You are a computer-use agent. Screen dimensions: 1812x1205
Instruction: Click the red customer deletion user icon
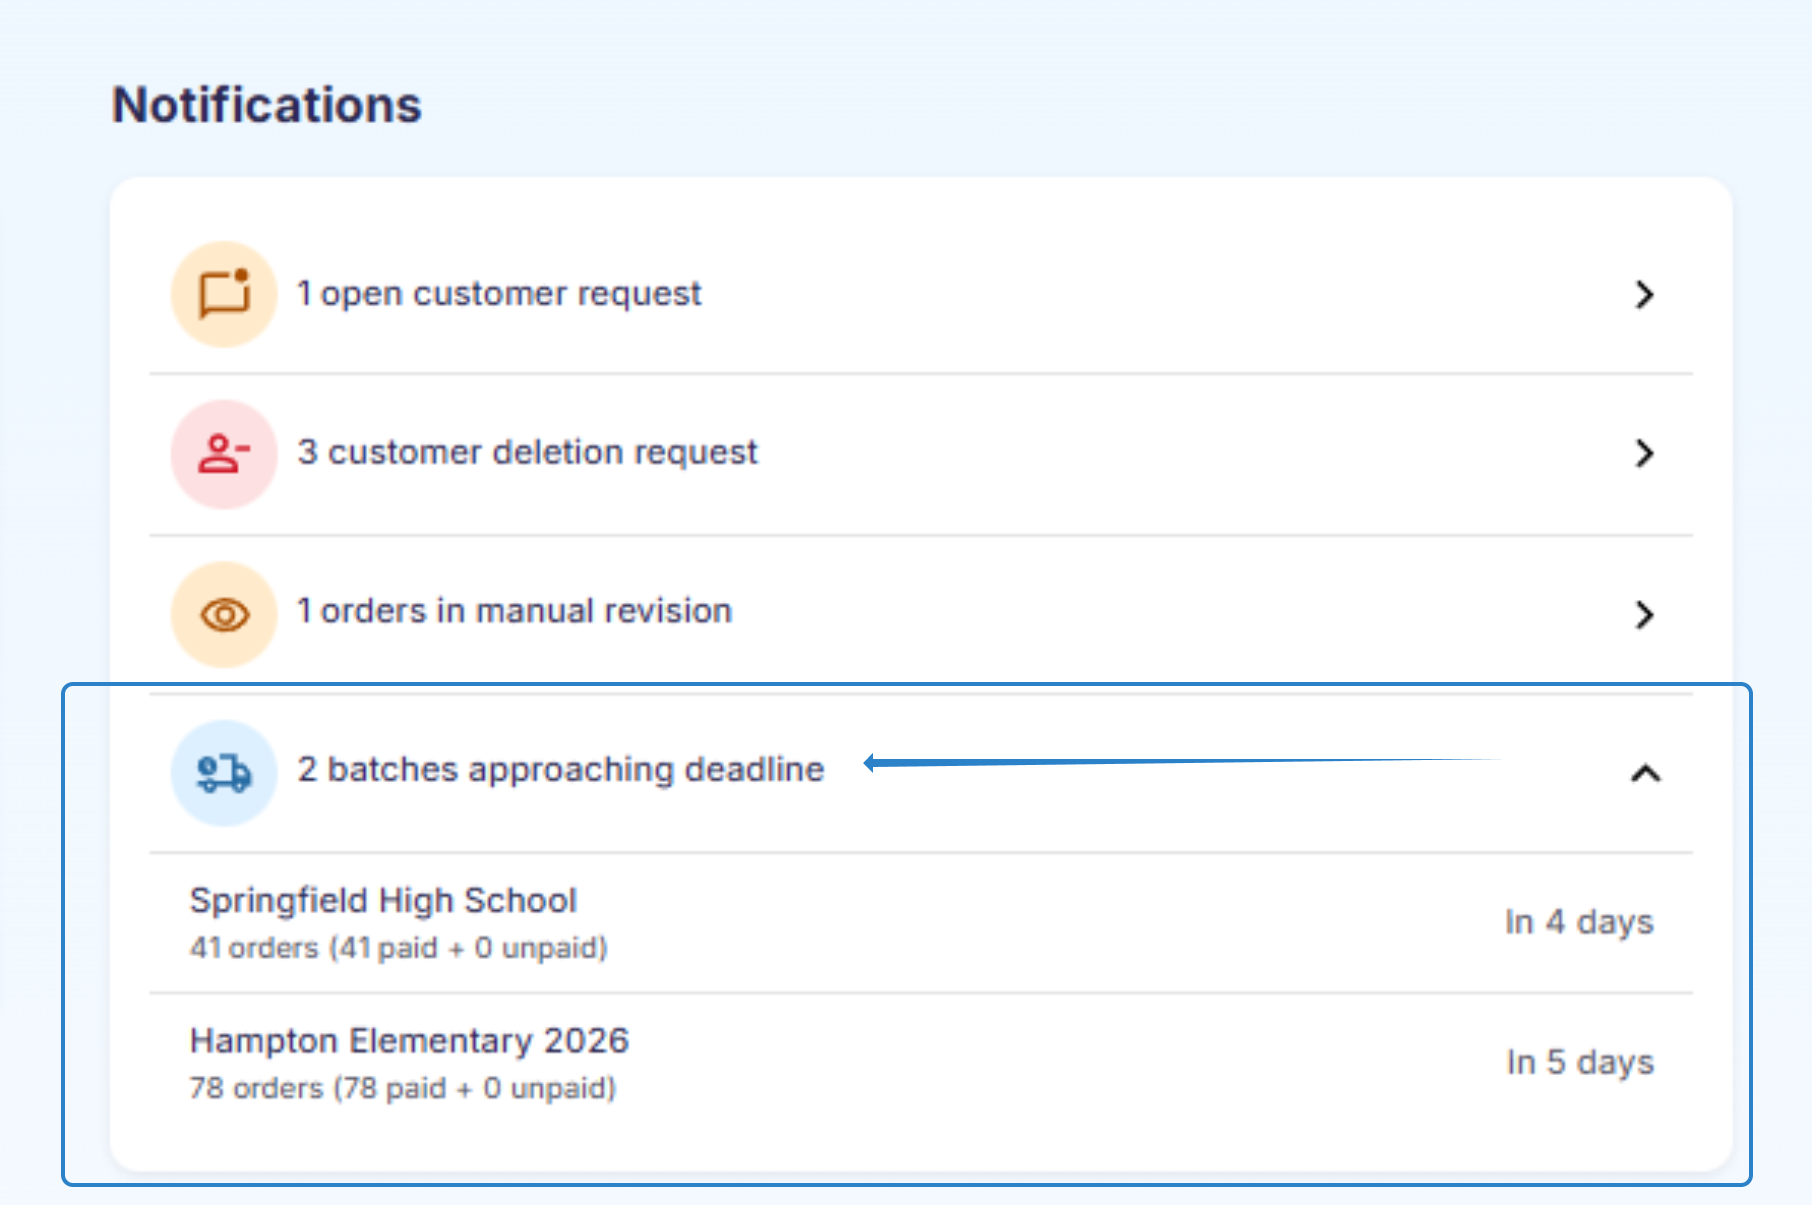pyautogui.click(x=224, y=454)
